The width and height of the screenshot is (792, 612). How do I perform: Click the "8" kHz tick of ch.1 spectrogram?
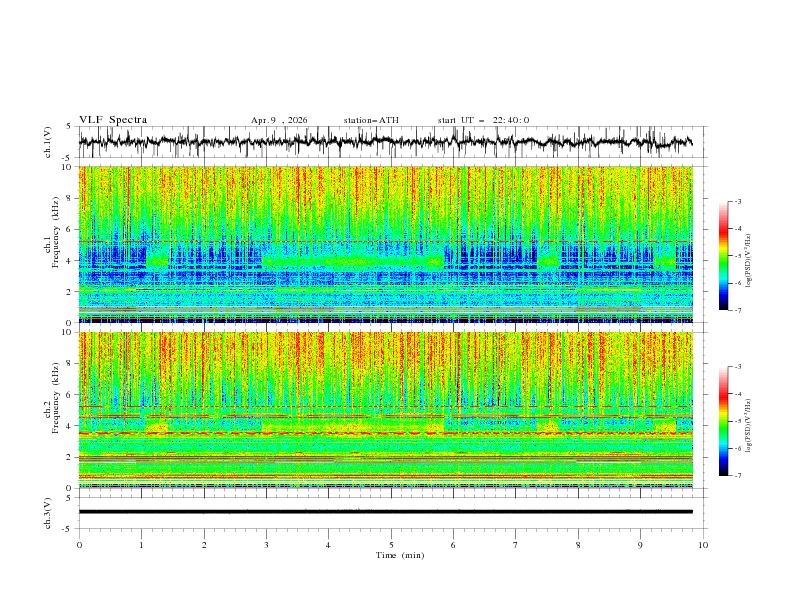pos(70,198)
